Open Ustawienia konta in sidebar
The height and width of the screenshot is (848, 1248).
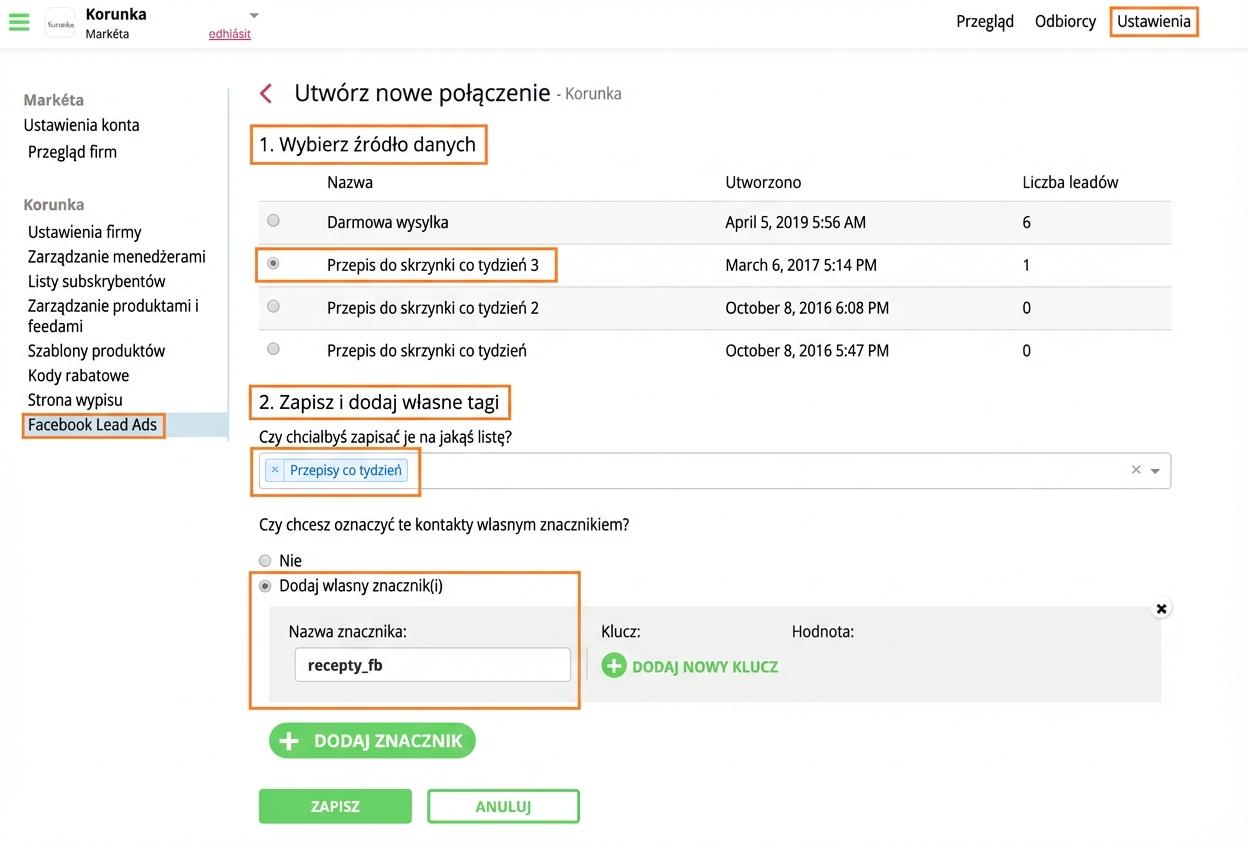(x=82, y=125)
